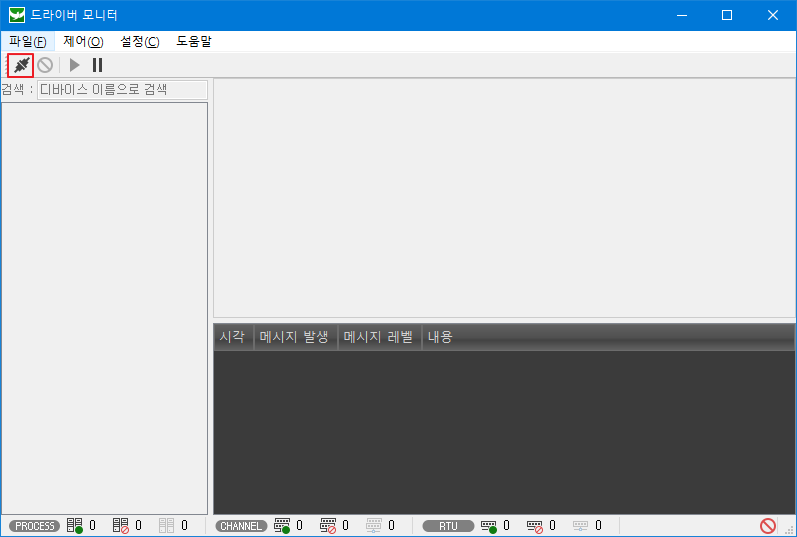Click the disconnect circle-slash toolbar icon
Image resolution: width=797 pixels, height=537 pixels.
[x=45, y=65]
